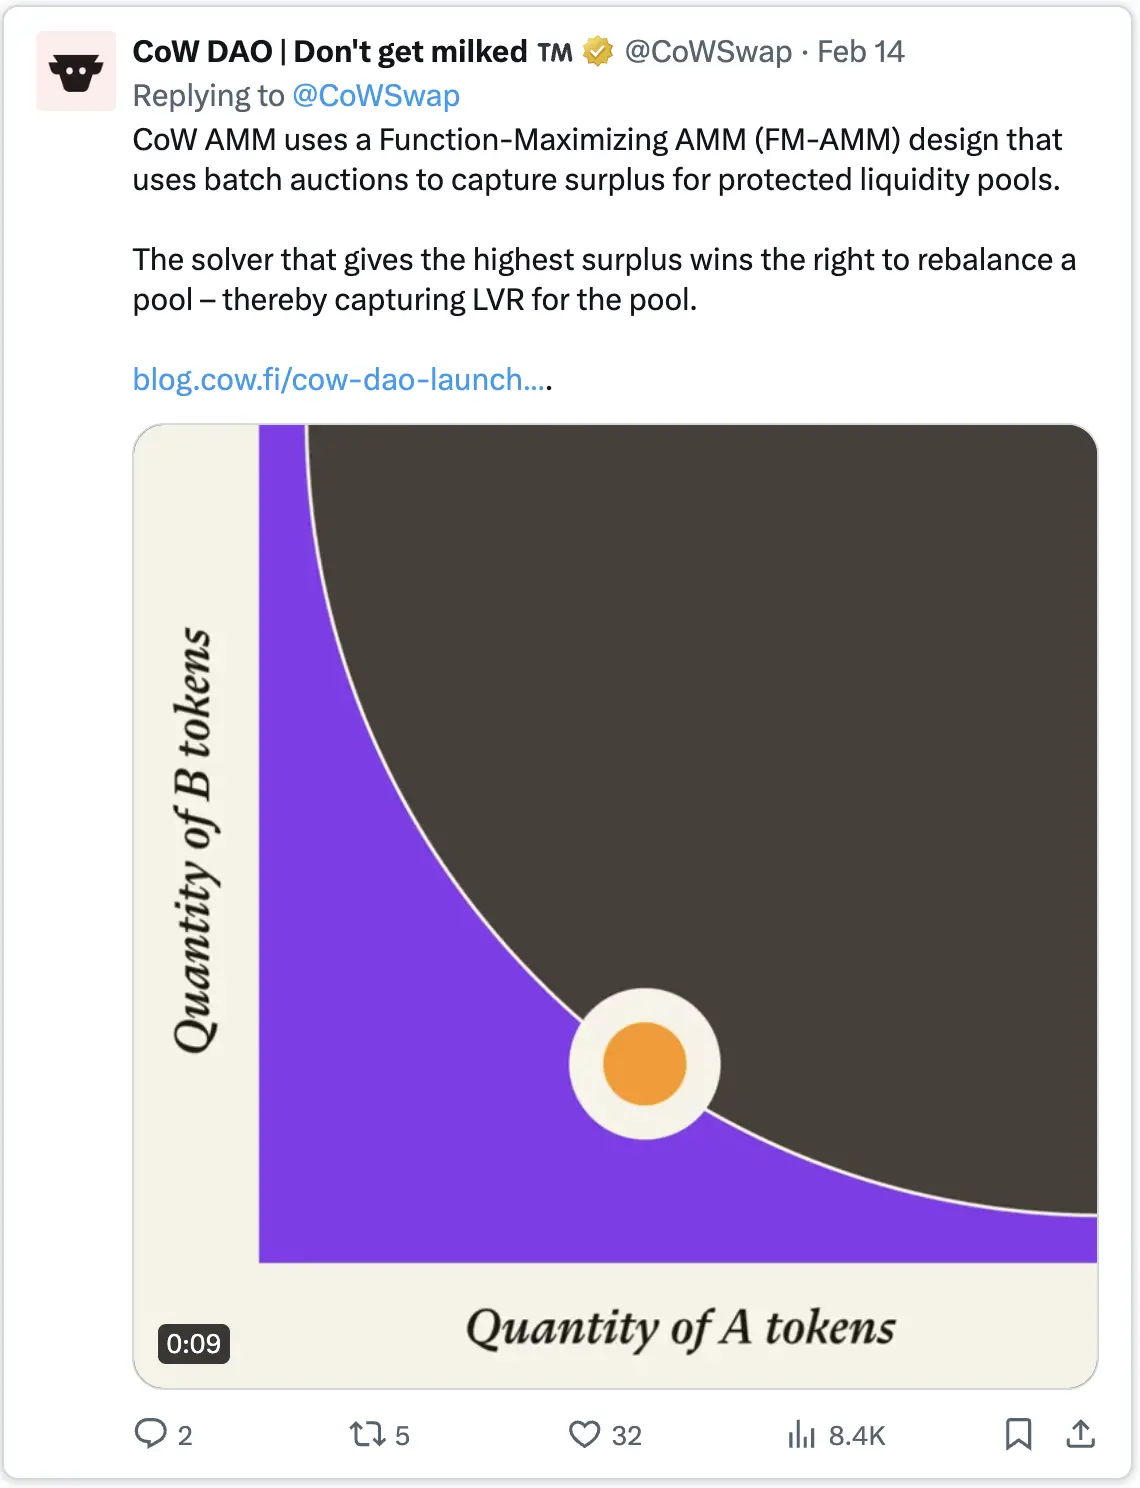Click the purple area below the curve

(400, 1100)
